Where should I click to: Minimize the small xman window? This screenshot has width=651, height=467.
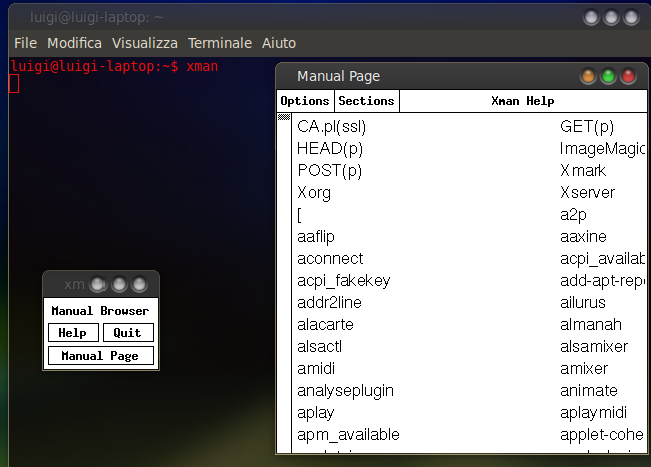(98, 284)
